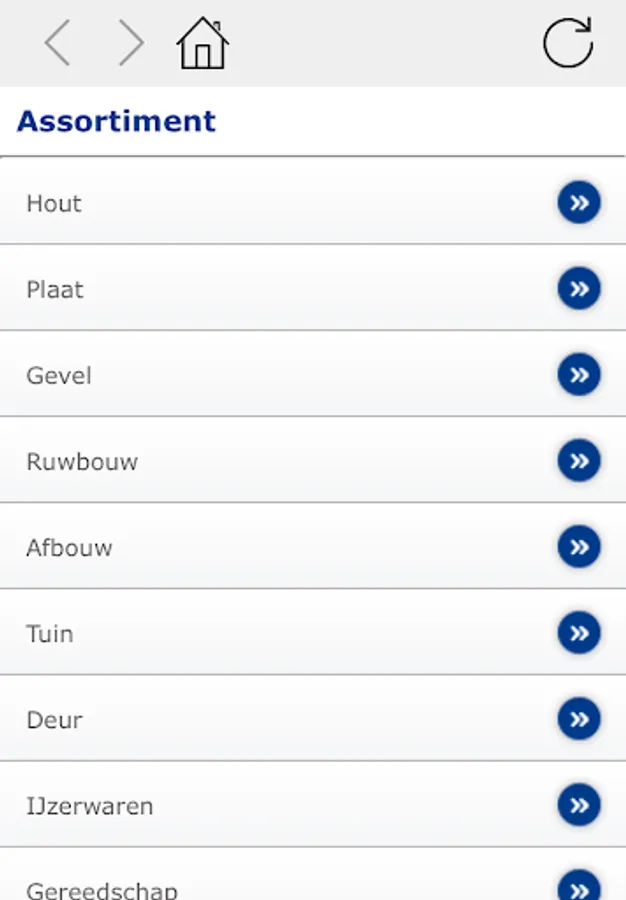Select the Plaat category label
Image resolution: width=626 pixels, height=900 pixels.
(55, 290)
